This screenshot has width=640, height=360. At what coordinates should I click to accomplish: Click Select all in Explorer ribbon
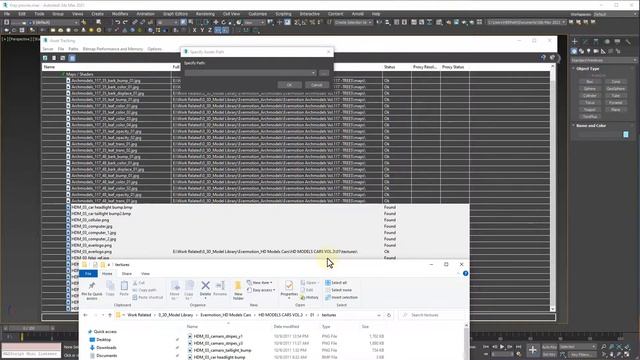click(x=336, y=282)
